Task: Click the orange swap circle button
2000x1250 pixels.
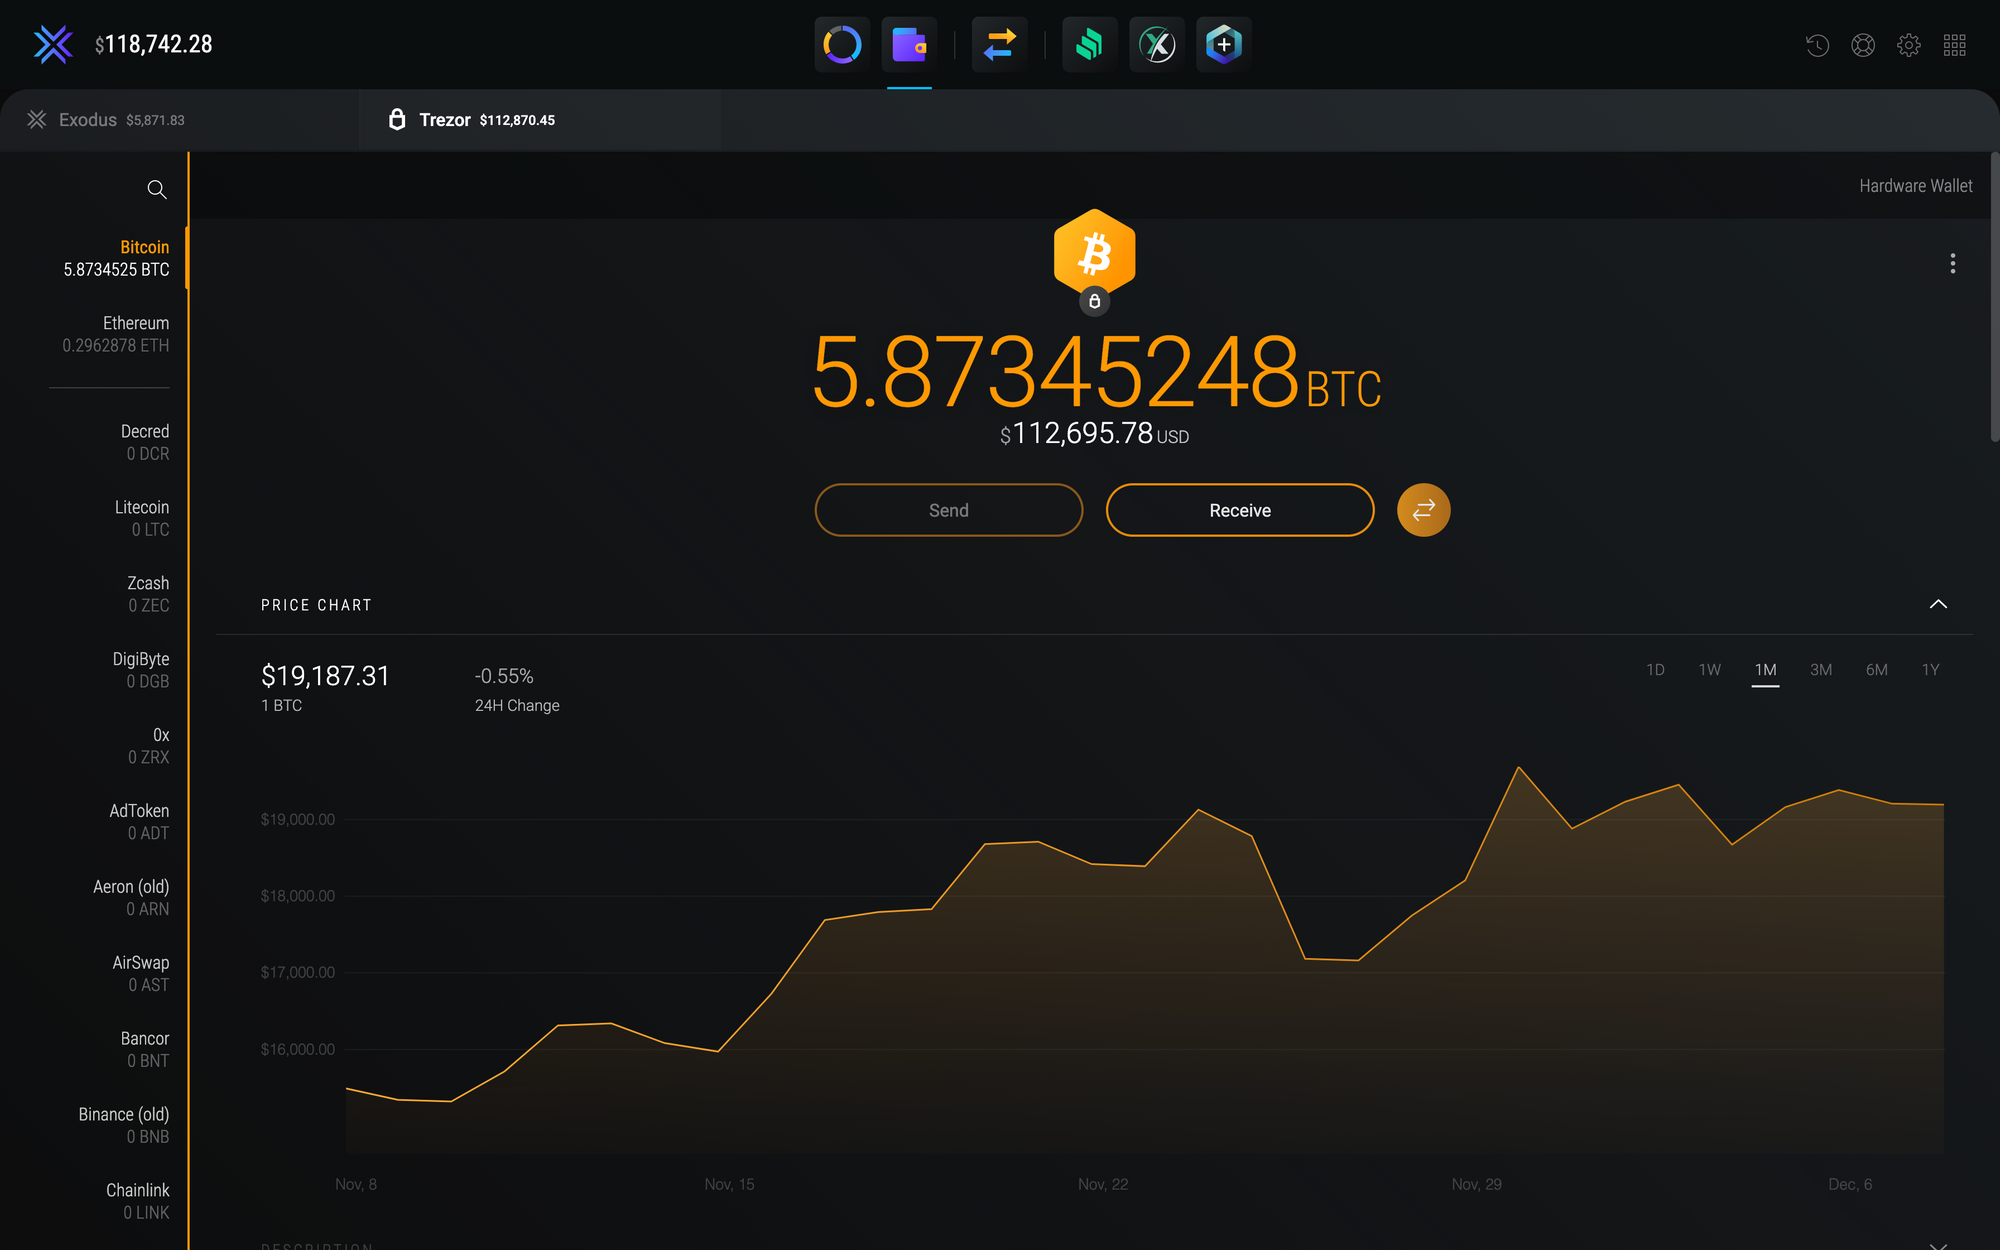Action: [1423, 510]
